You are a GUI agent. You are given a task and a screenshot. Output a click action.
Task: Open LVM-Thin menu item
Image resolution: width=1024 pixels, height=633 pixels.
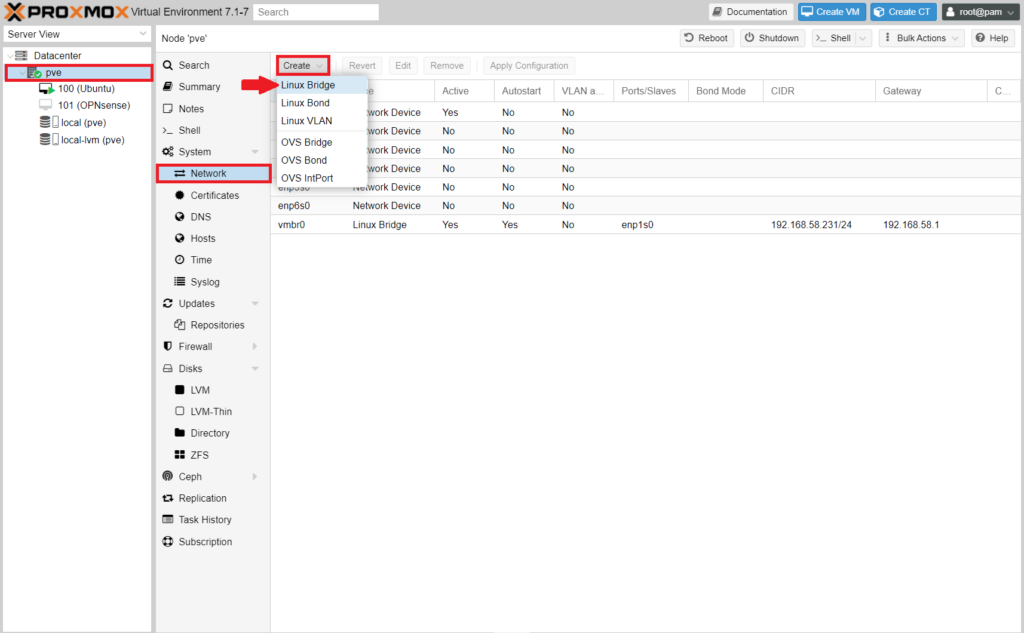tap(213, 412)
